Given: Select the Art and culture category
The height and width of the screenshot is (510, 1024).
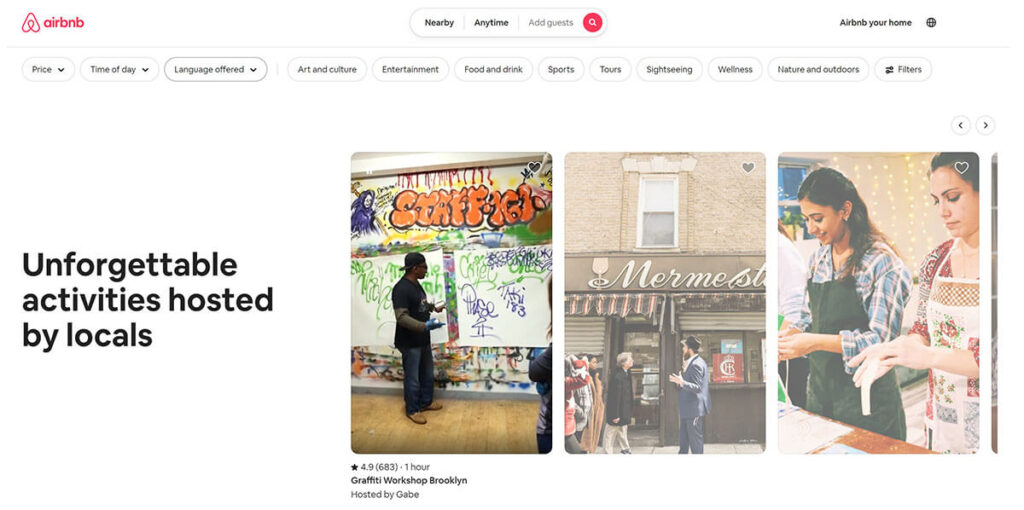Looking at the screenshot, I should click(x=327, y=69).
